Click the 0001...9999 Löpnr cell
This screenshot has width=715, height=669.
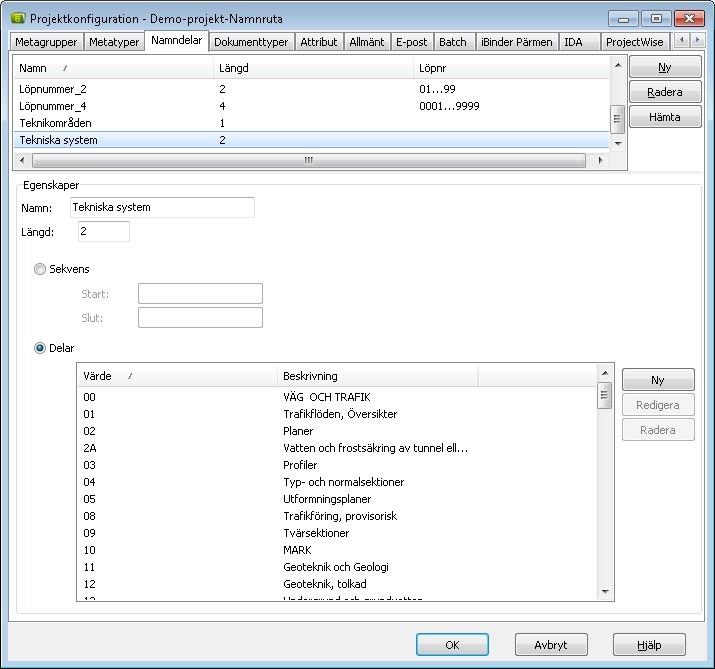(x=449, y=106)
